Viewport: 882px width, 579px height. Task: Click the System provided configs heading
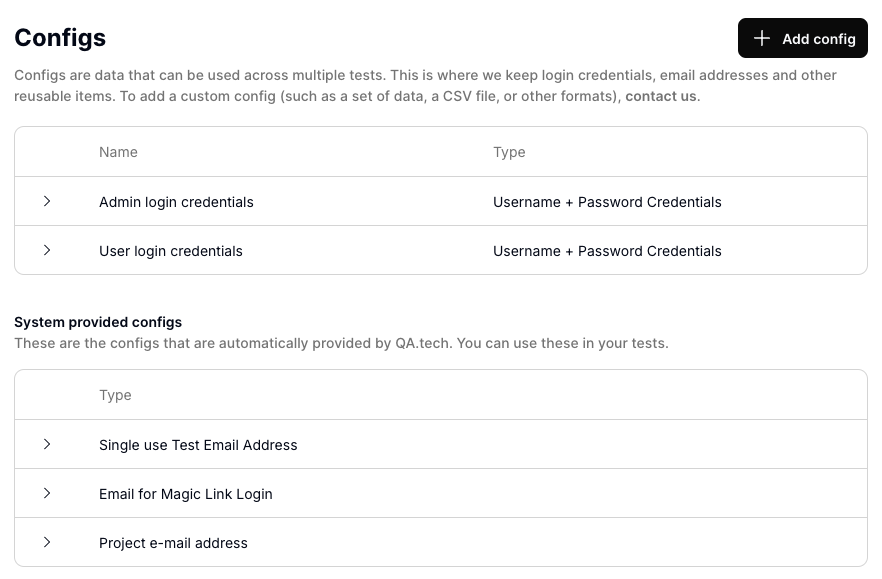(98, 322)
